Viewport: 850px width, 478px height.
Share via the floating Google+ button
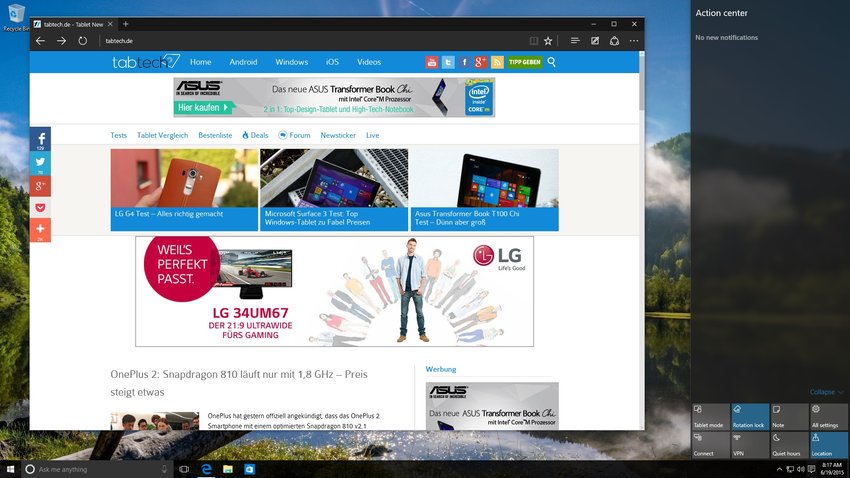[40, 186]
